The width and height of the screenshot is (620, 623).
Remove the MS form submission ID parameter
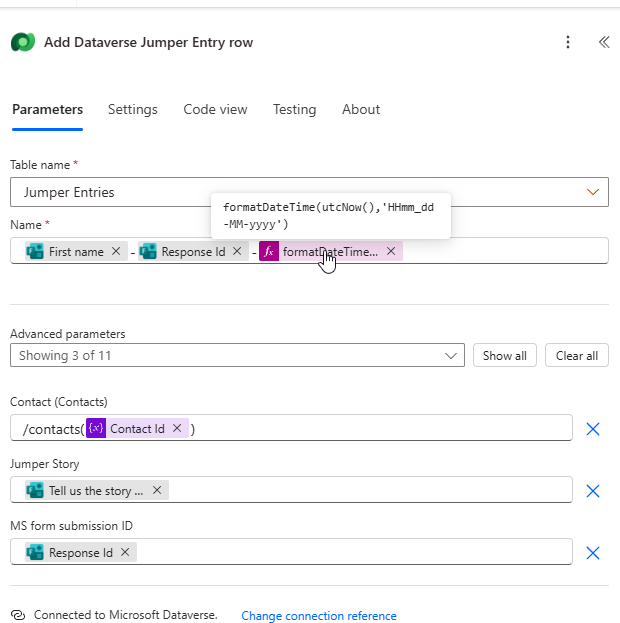592,553
